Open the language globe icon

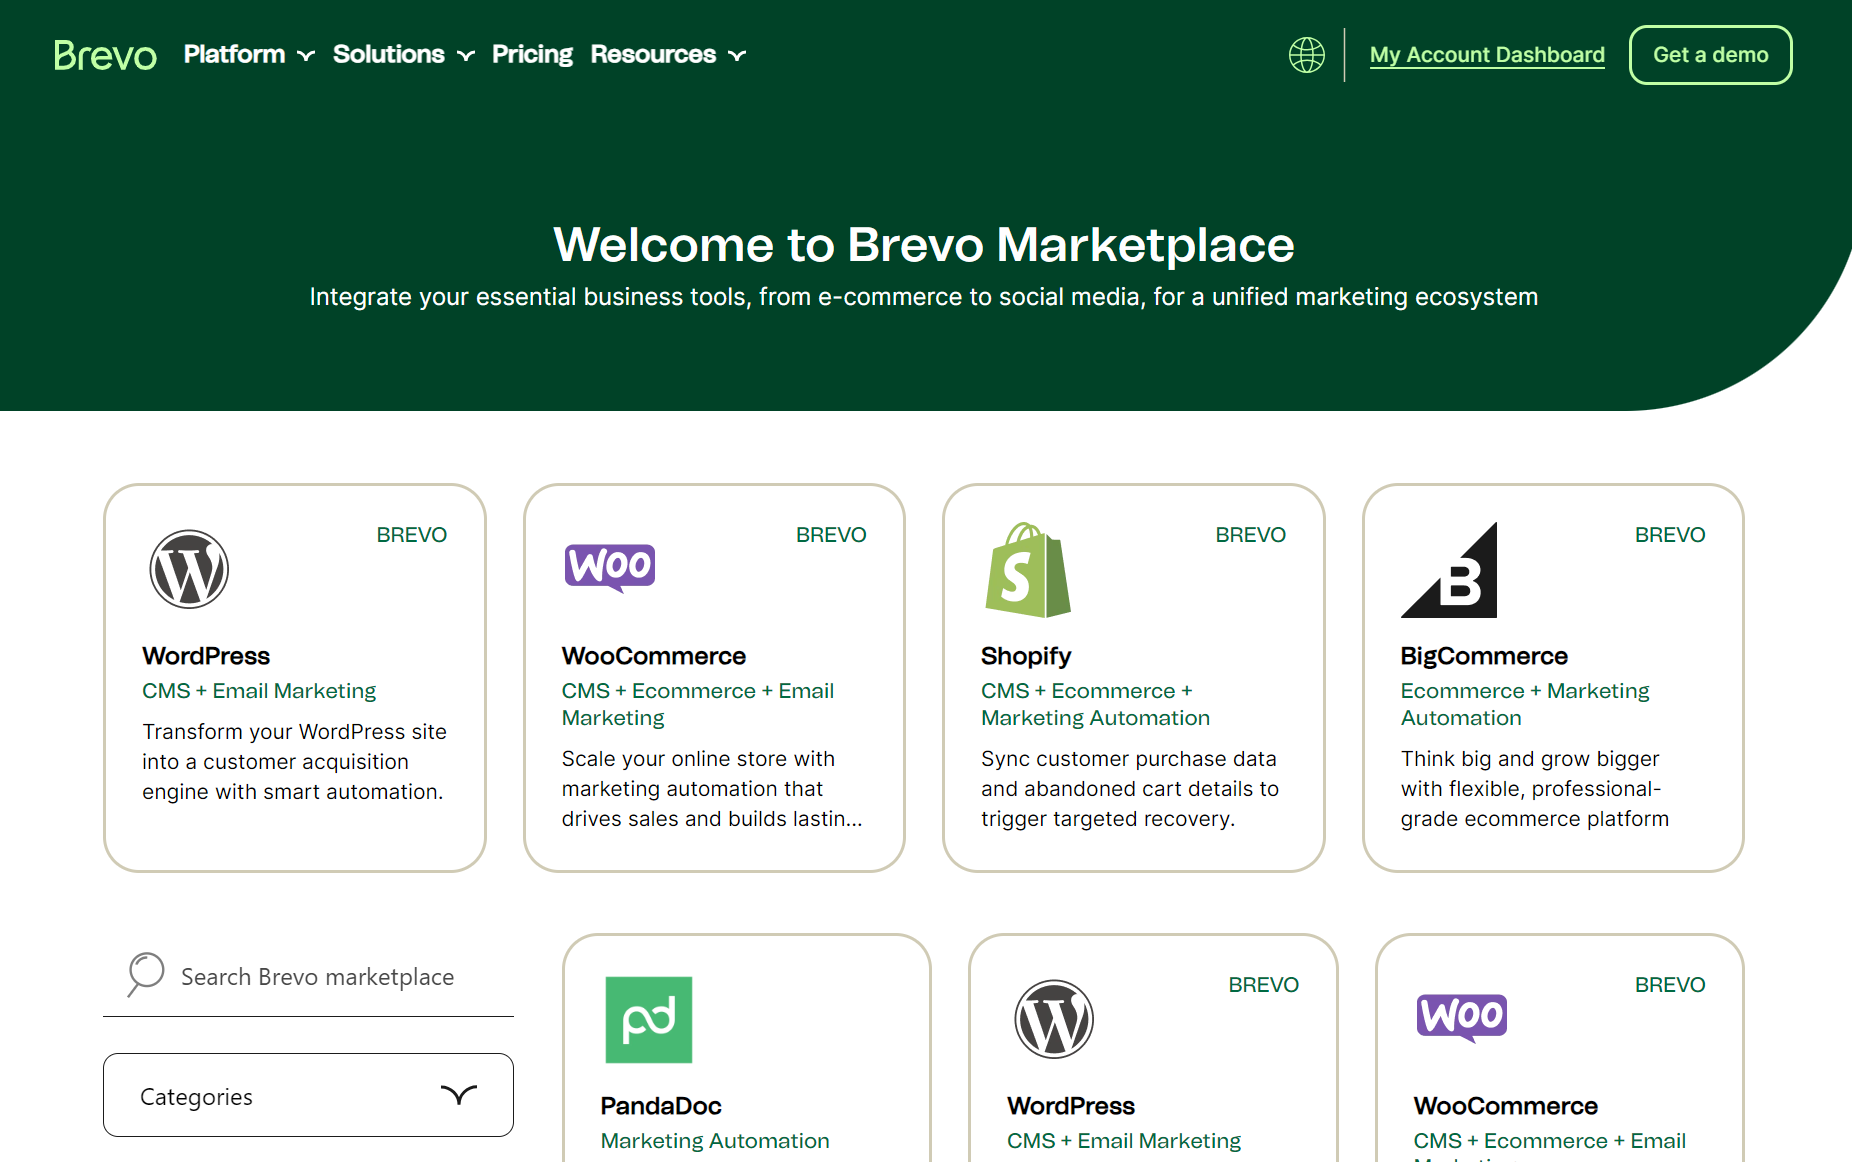click(1306, 54)
